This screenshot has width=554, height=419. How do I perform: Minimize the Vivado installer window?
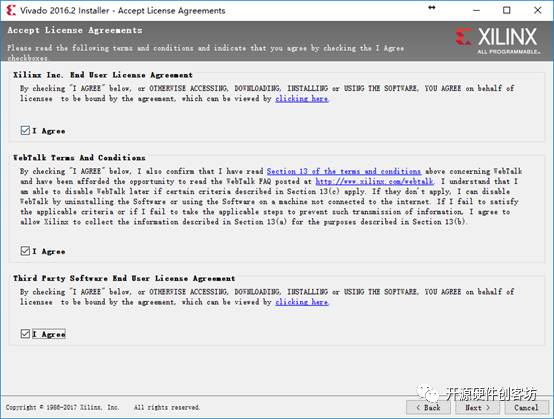(476, 10)
